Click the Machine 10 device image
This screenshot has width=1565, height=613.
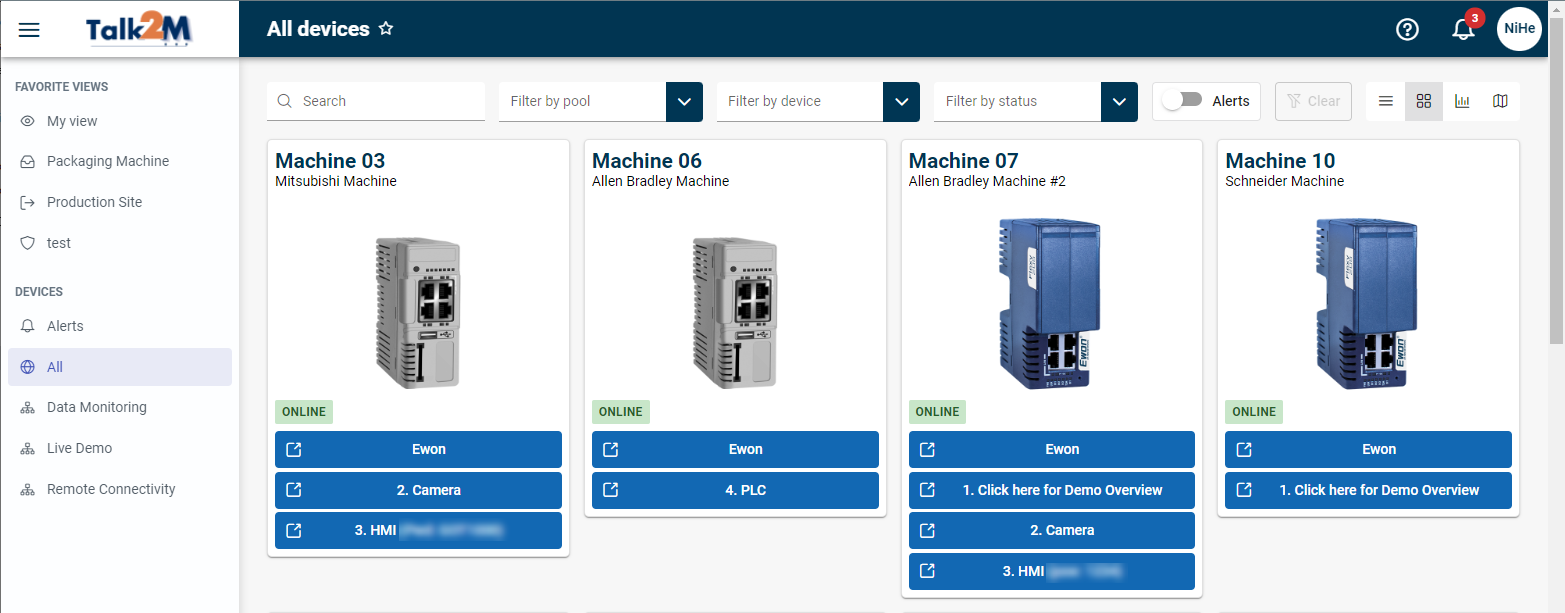[x=1368, y=304]
